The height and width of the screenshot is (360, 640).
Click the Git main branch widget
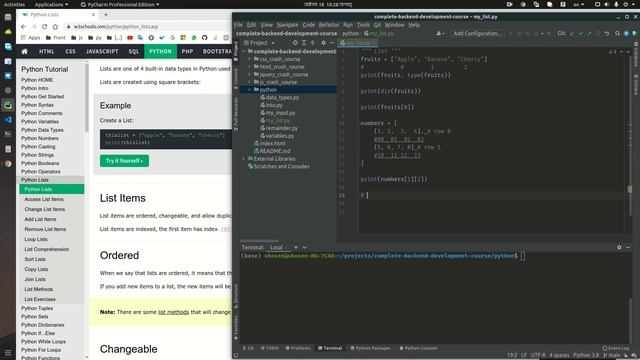click(x=611, y=356)
